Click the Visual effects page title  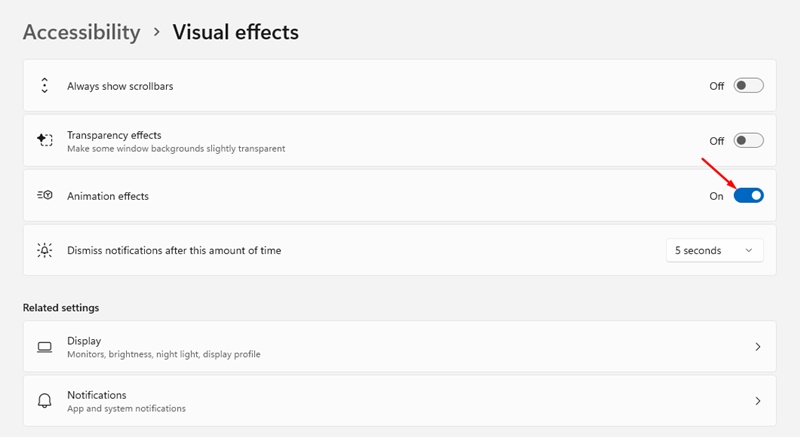235,32
